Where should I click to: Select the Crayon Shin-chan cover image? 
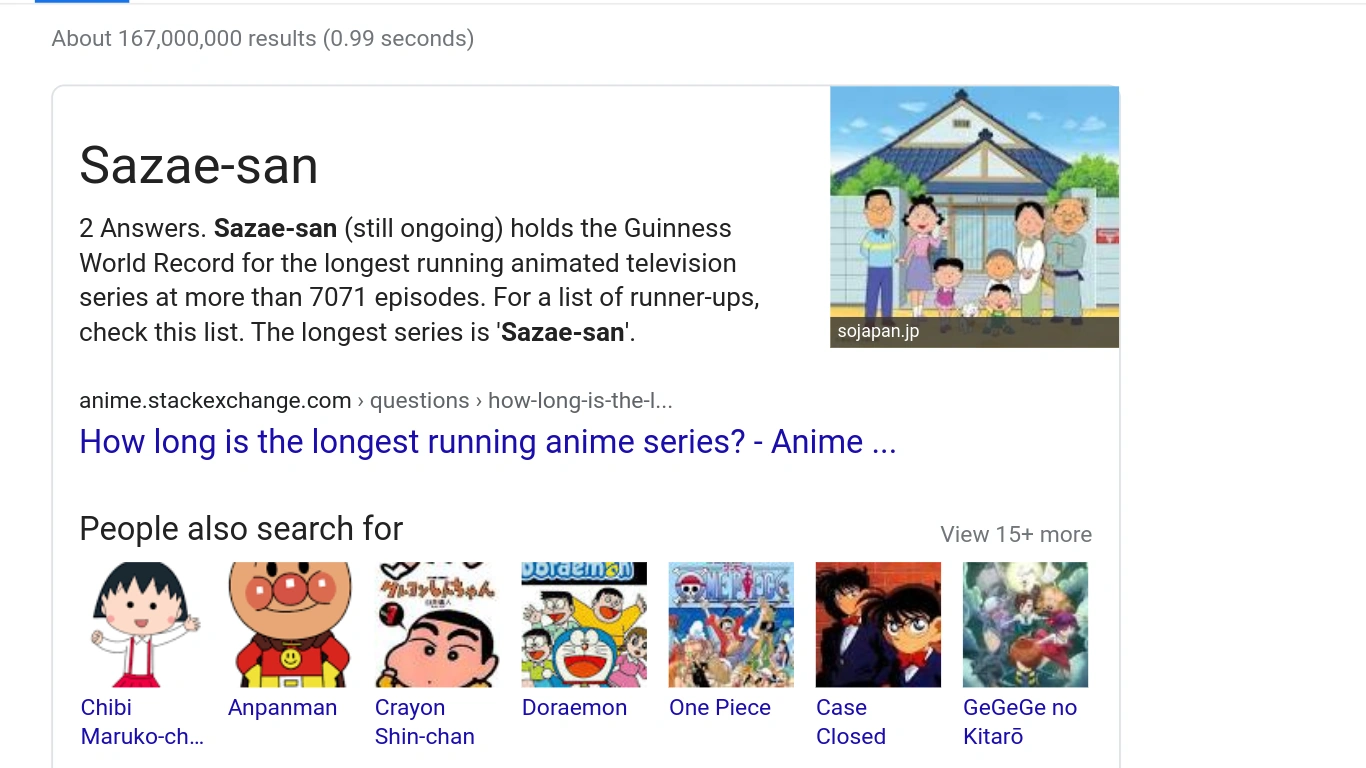pos(437,624)
